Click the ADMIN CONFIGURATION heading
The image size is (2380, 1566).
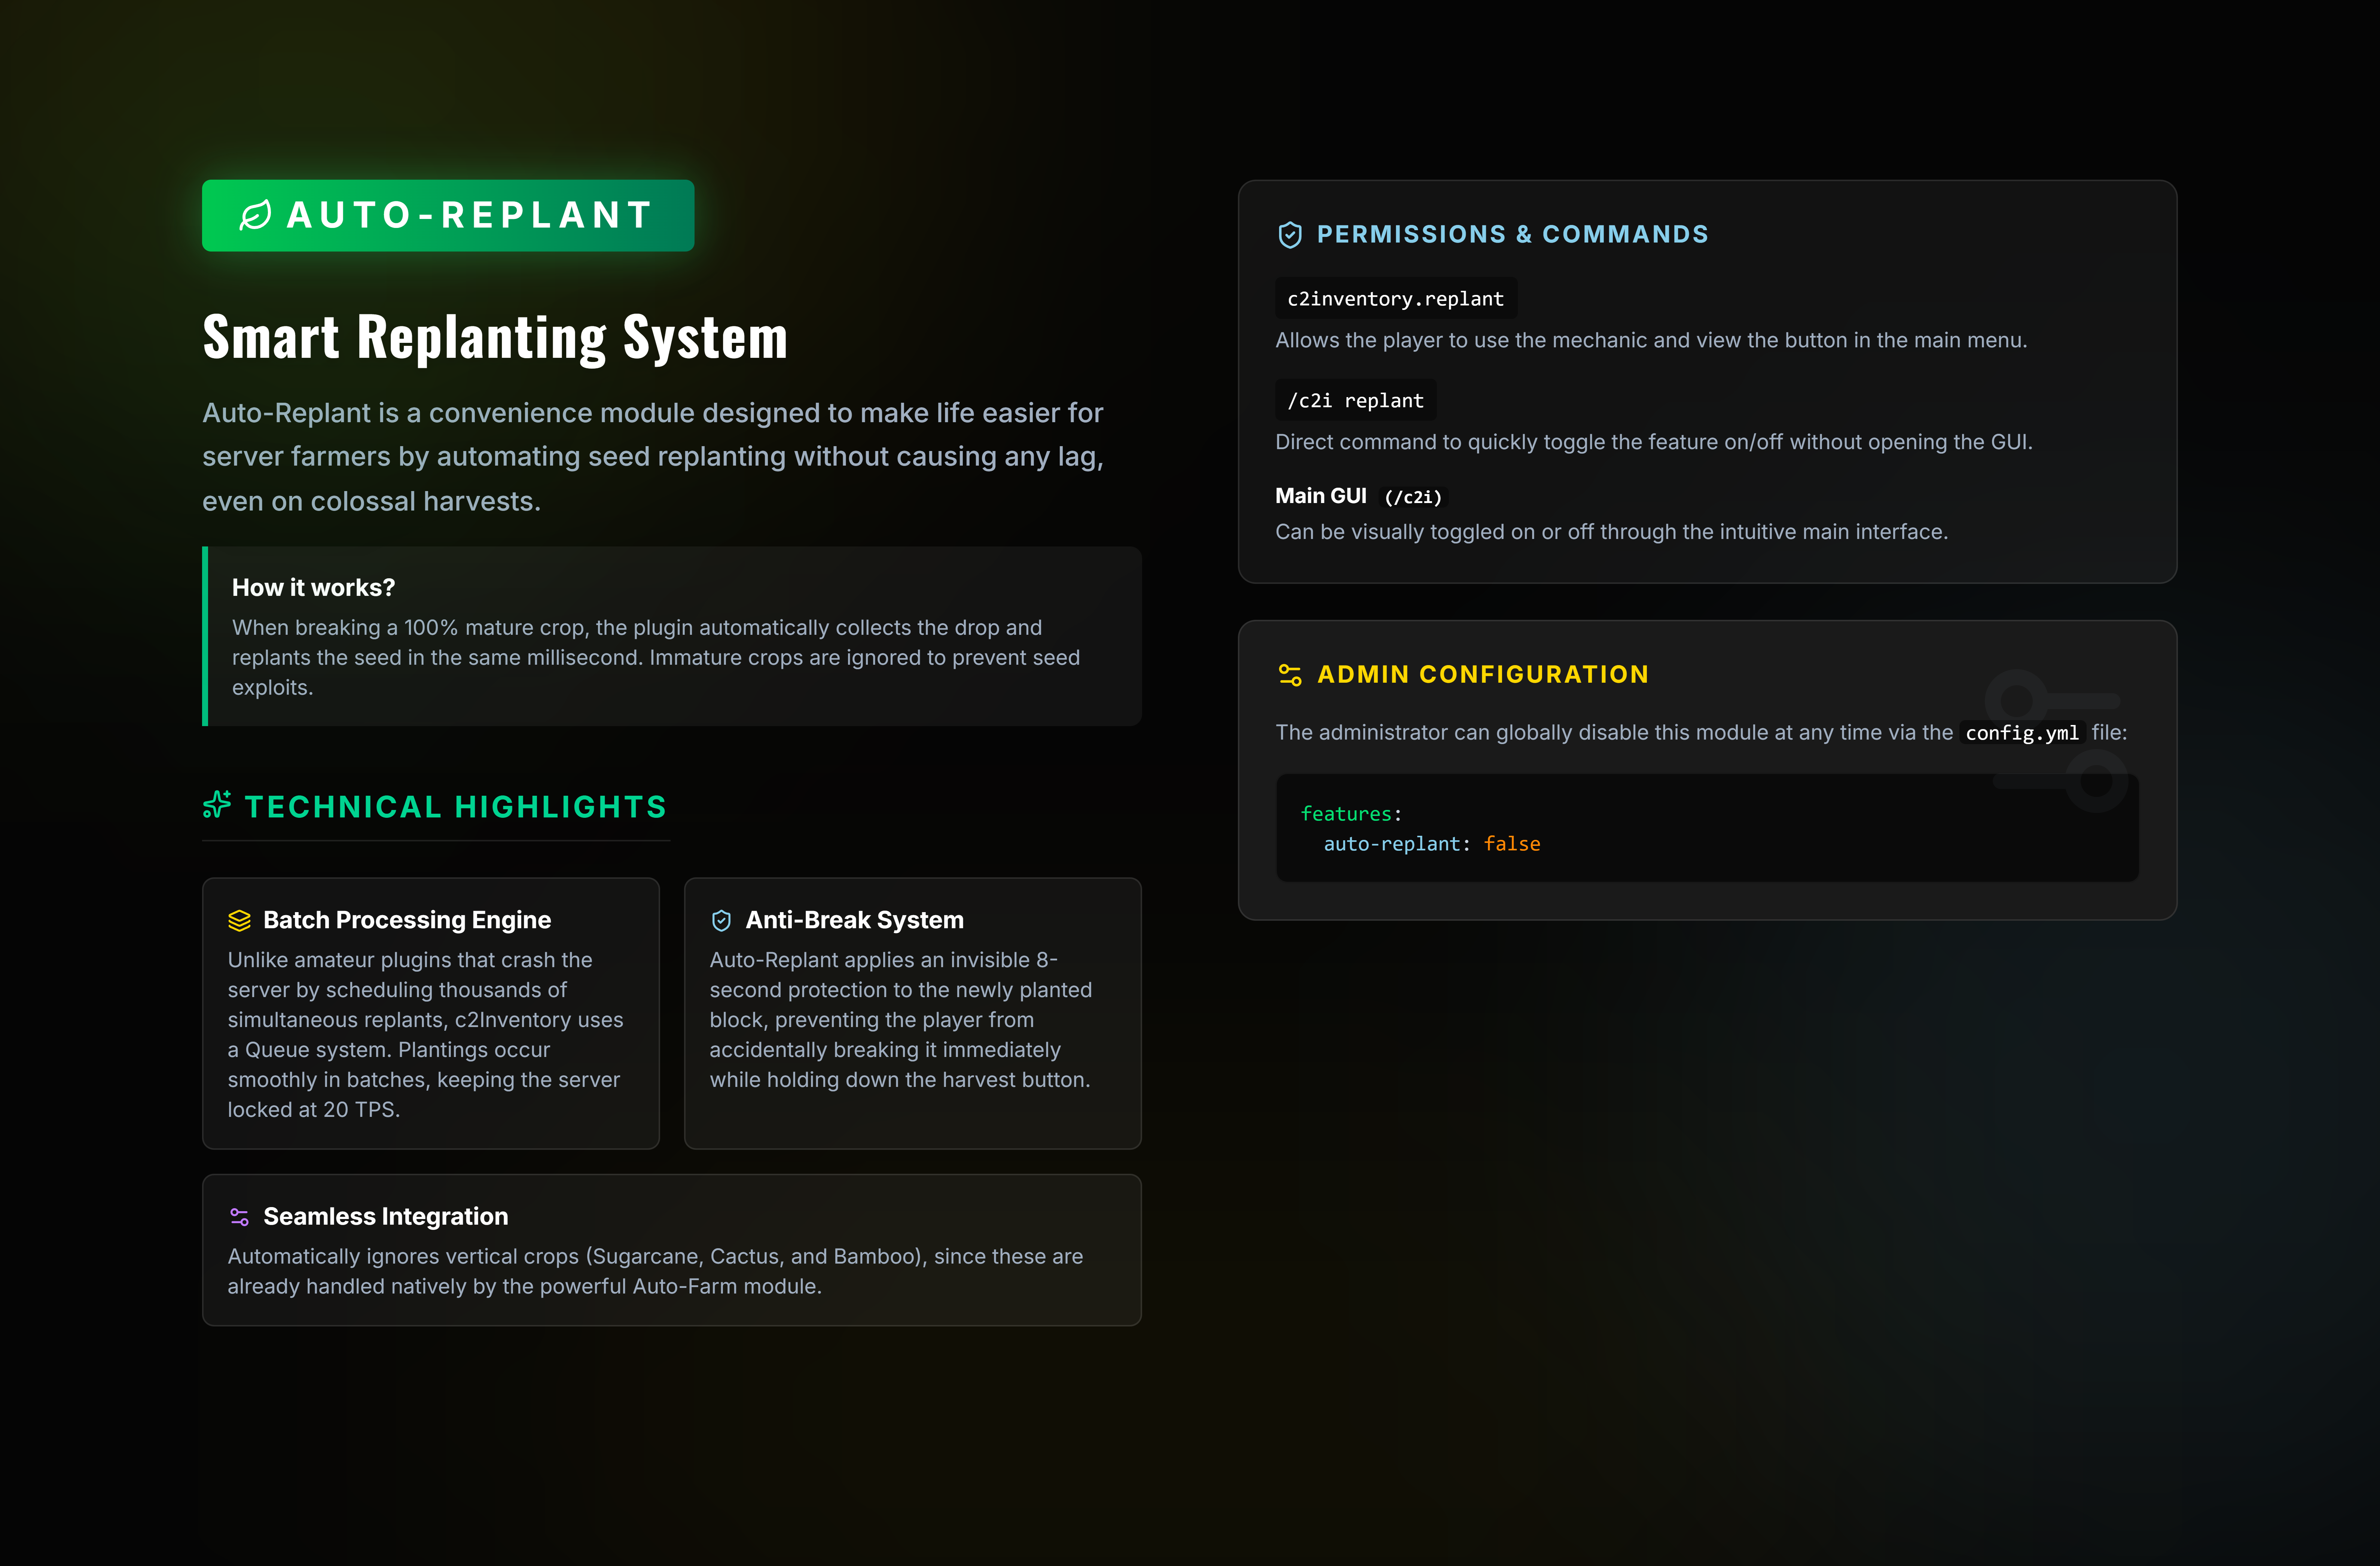coord(1483,675)
